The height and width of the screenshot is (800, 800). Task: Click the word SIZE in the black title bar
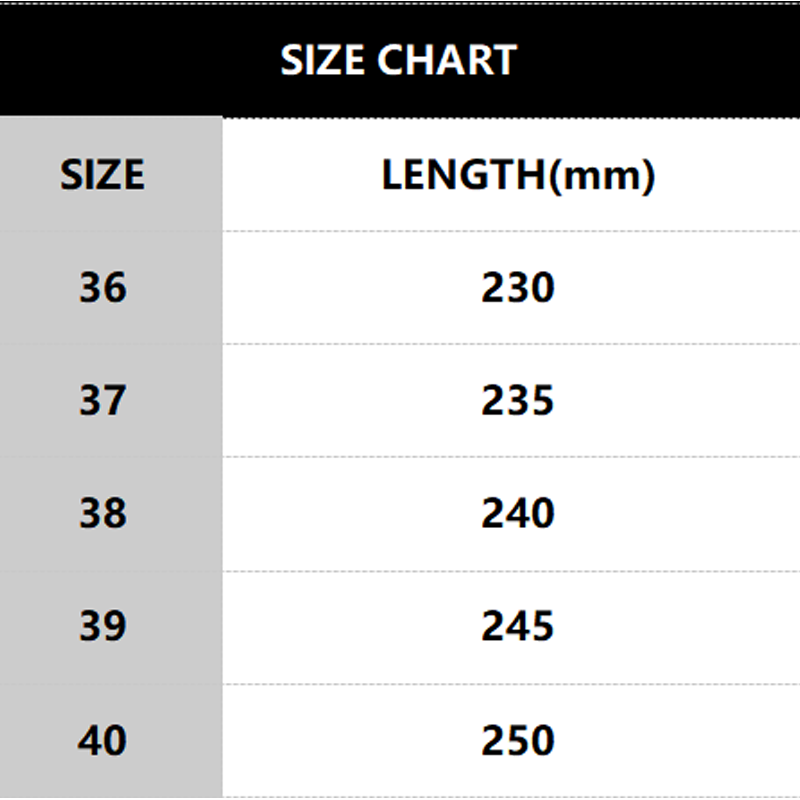pos(323,61)
